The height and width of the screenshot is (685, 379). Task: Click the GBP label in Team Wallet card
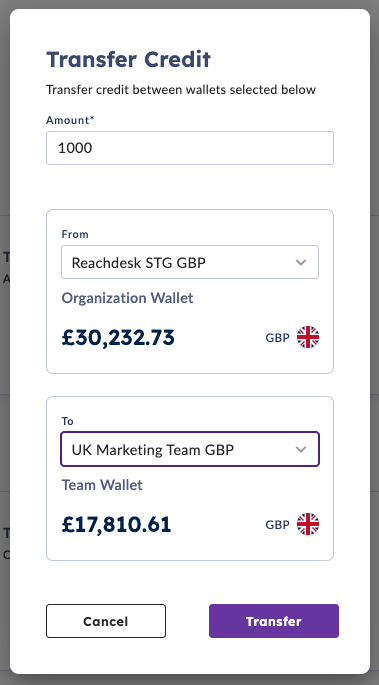click(277, 525)
